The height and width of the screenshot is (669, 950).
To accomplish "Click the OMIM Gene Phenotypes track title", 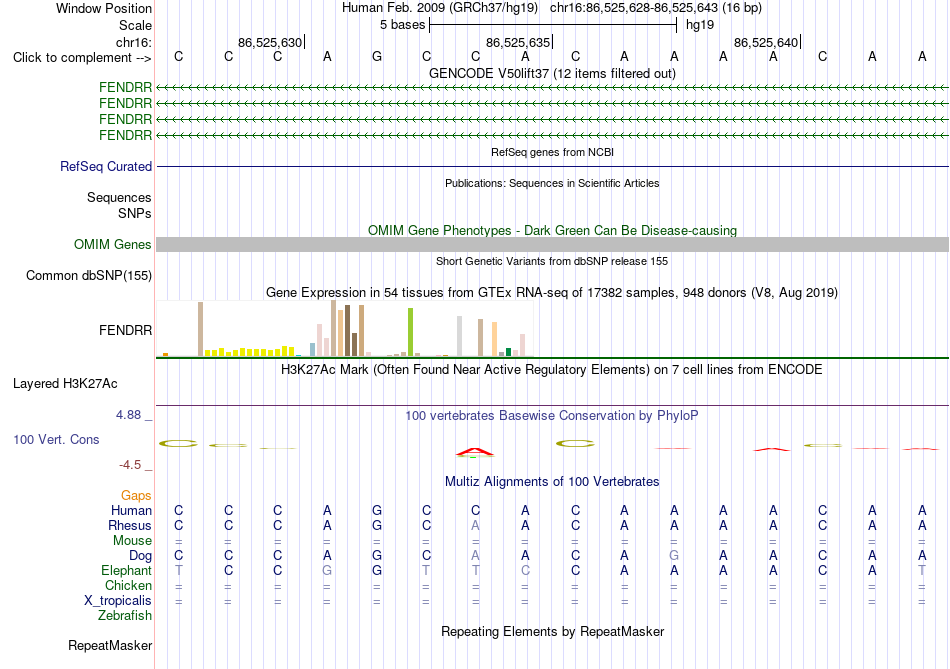I will (x=552, y=230).
